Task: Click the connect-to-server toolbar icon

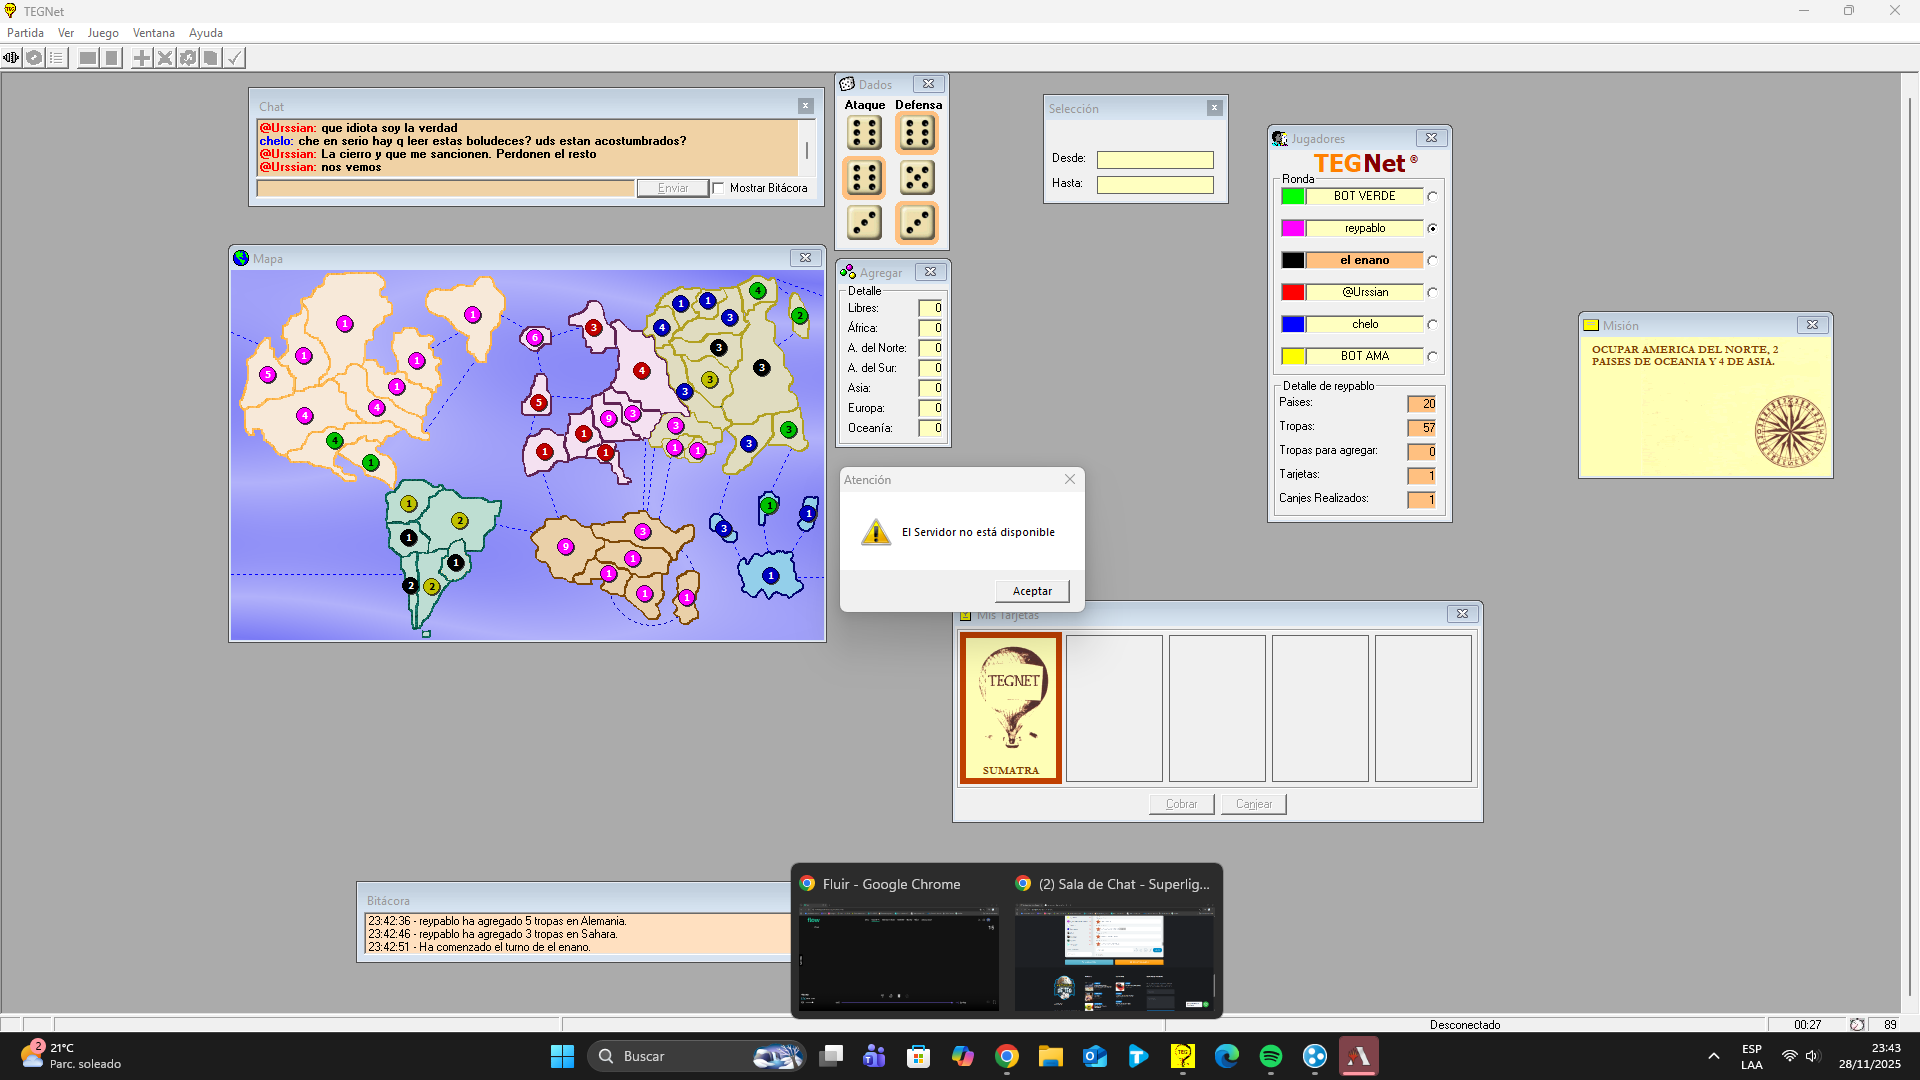Action: [11, 58]
